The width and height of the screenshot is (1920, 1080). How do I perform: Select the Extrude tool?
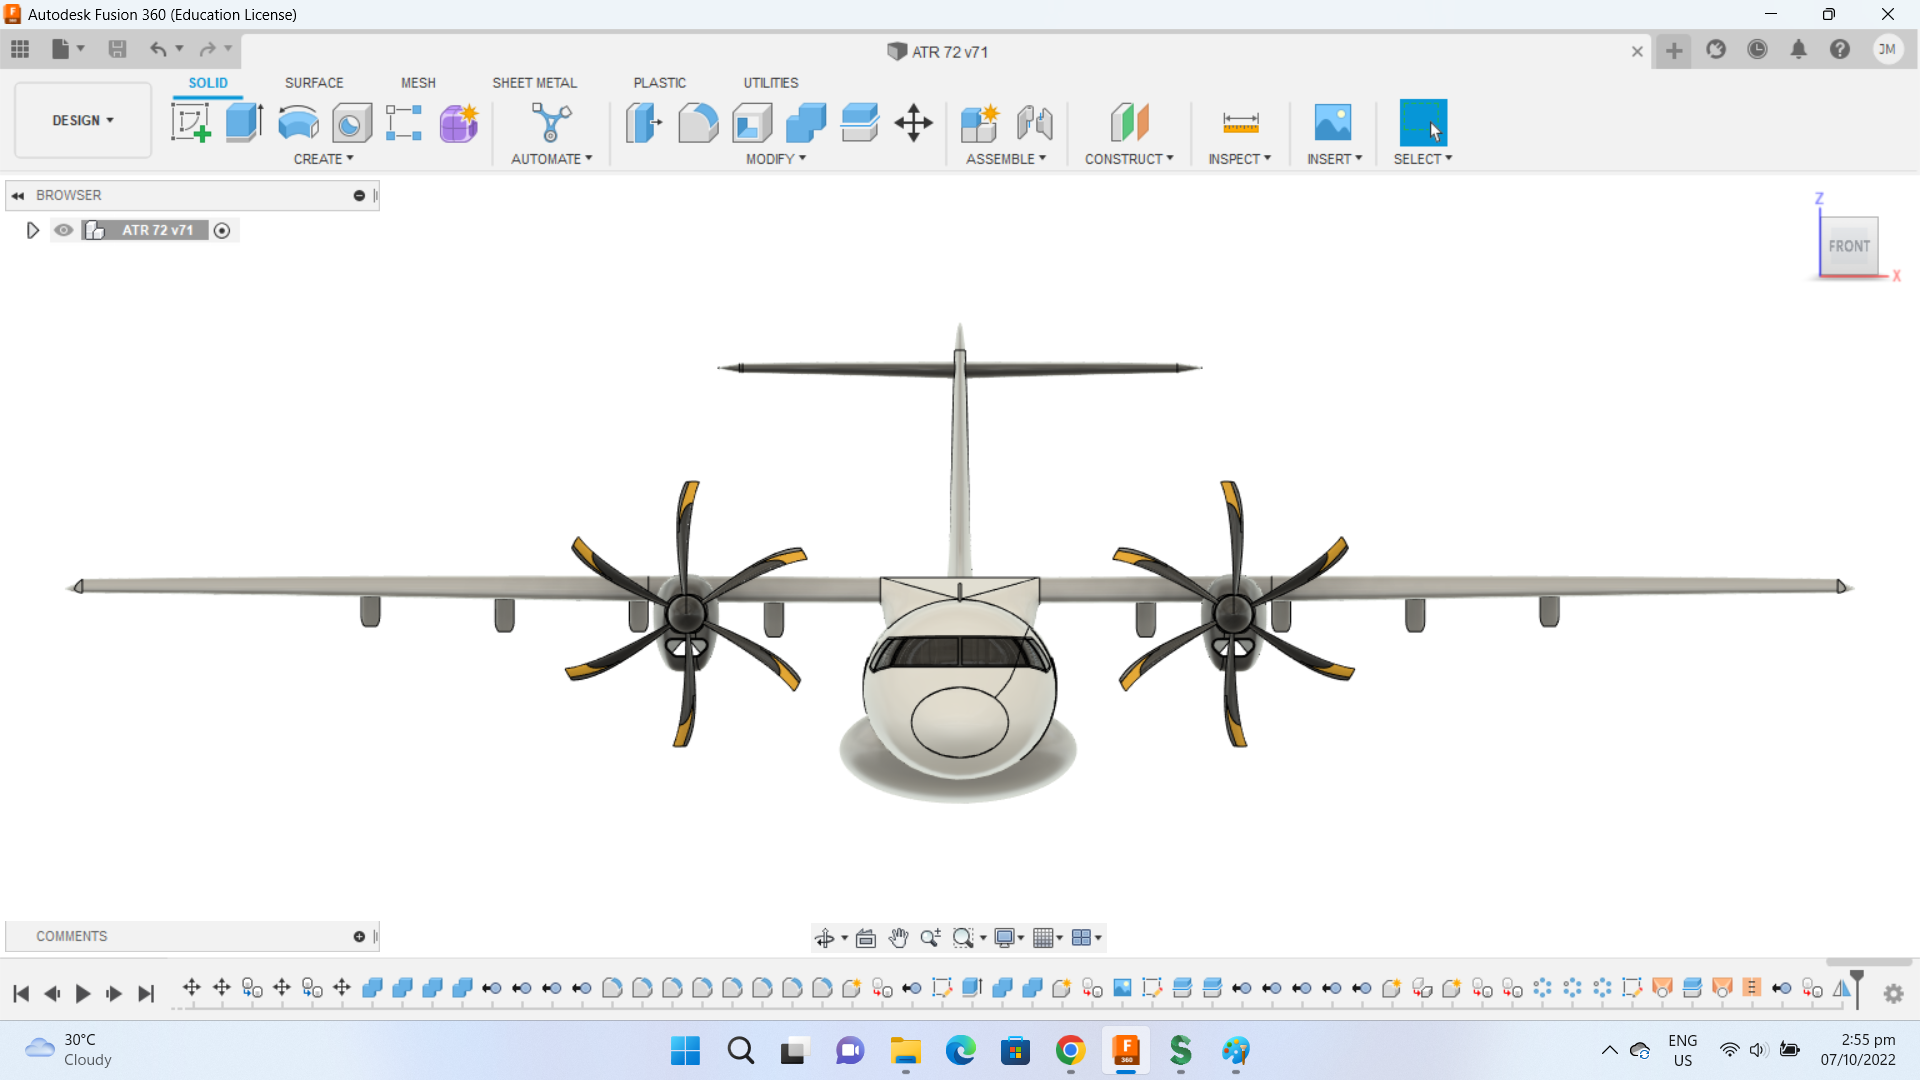(244, 123)
